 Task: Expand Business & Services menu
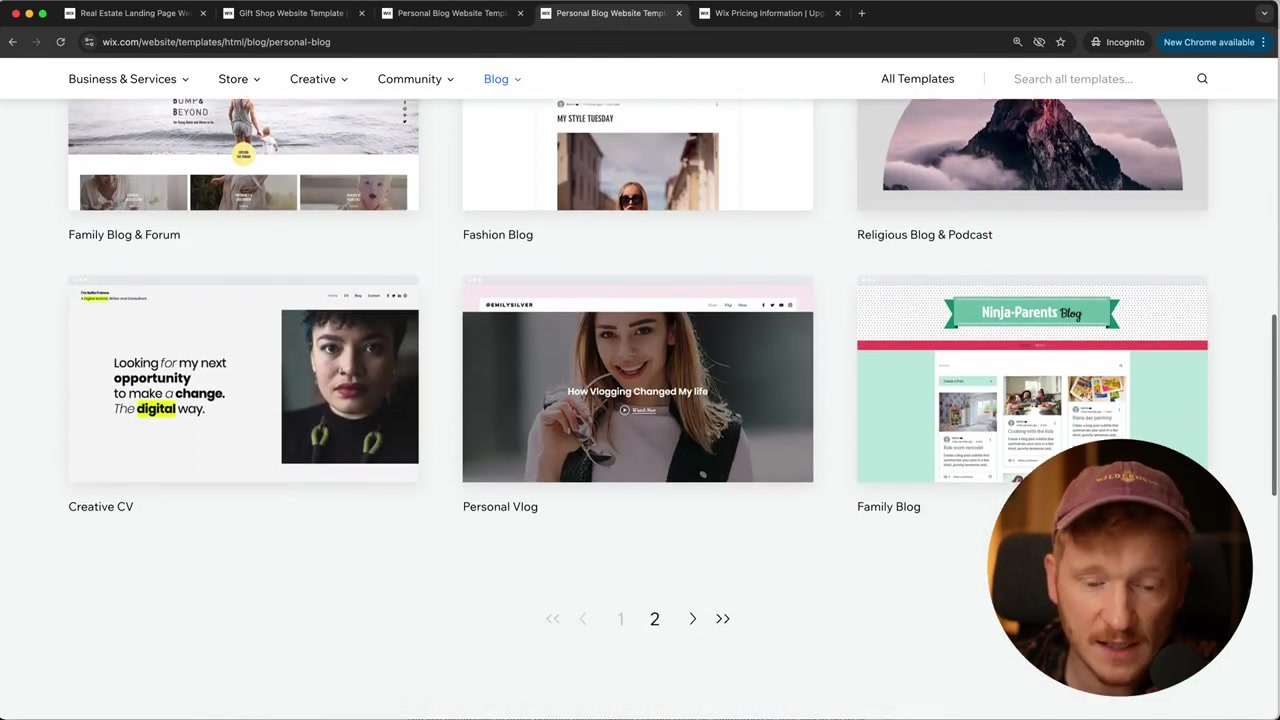point(128,79)
